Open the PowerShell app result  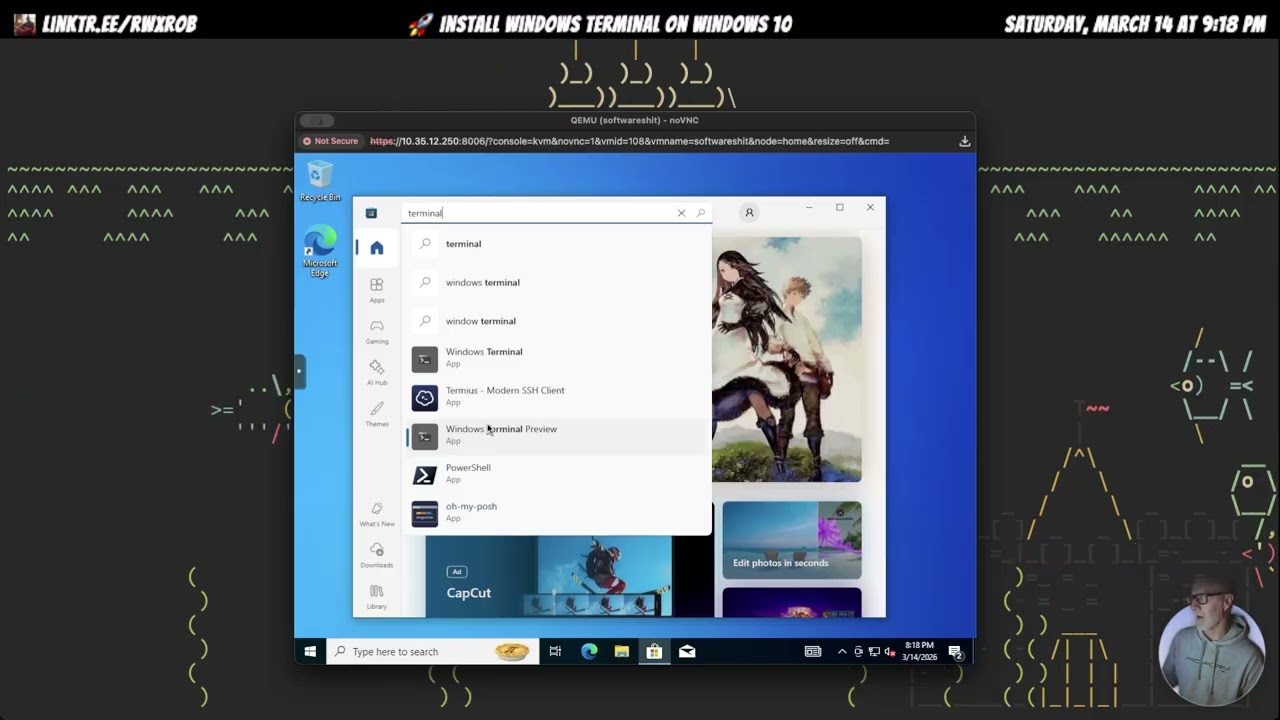558,474
